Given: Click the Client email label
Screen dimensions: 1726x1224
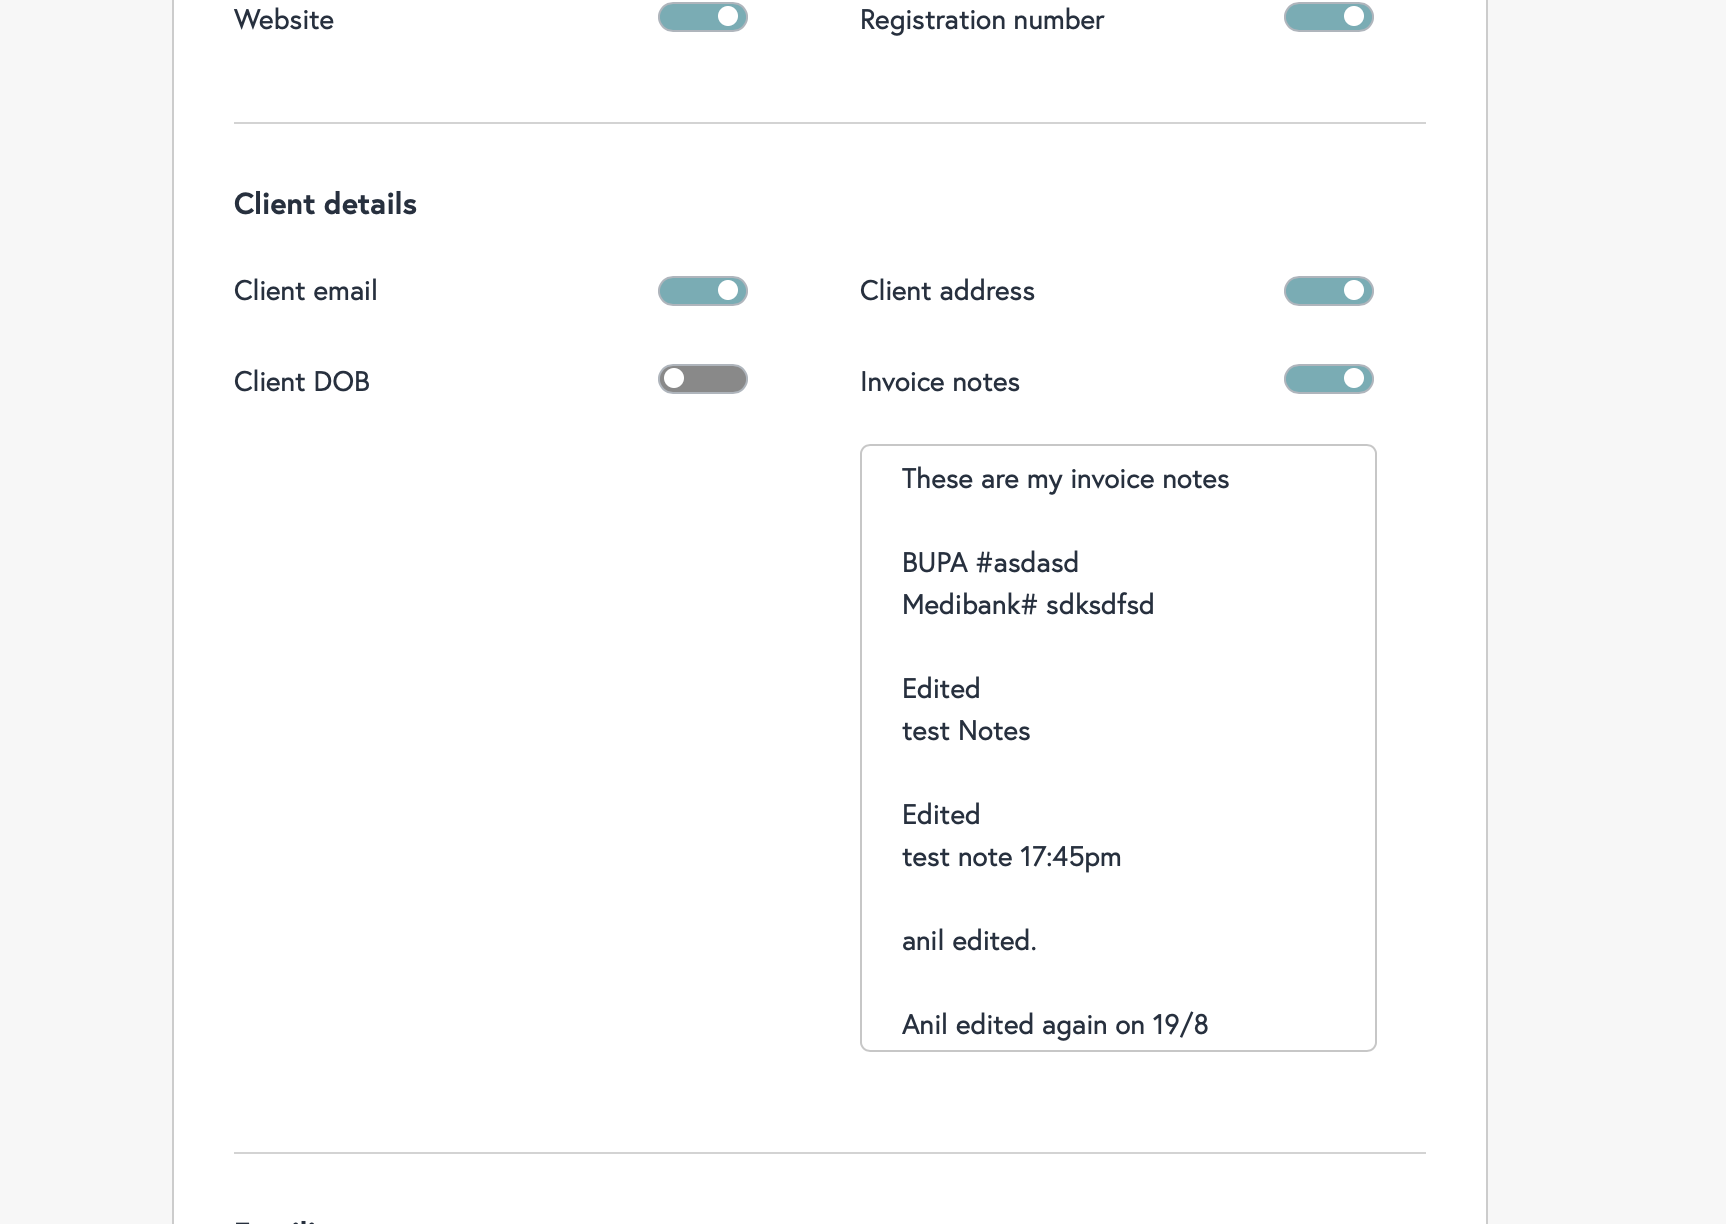Looking at the screenshot, I should point(305,291).
